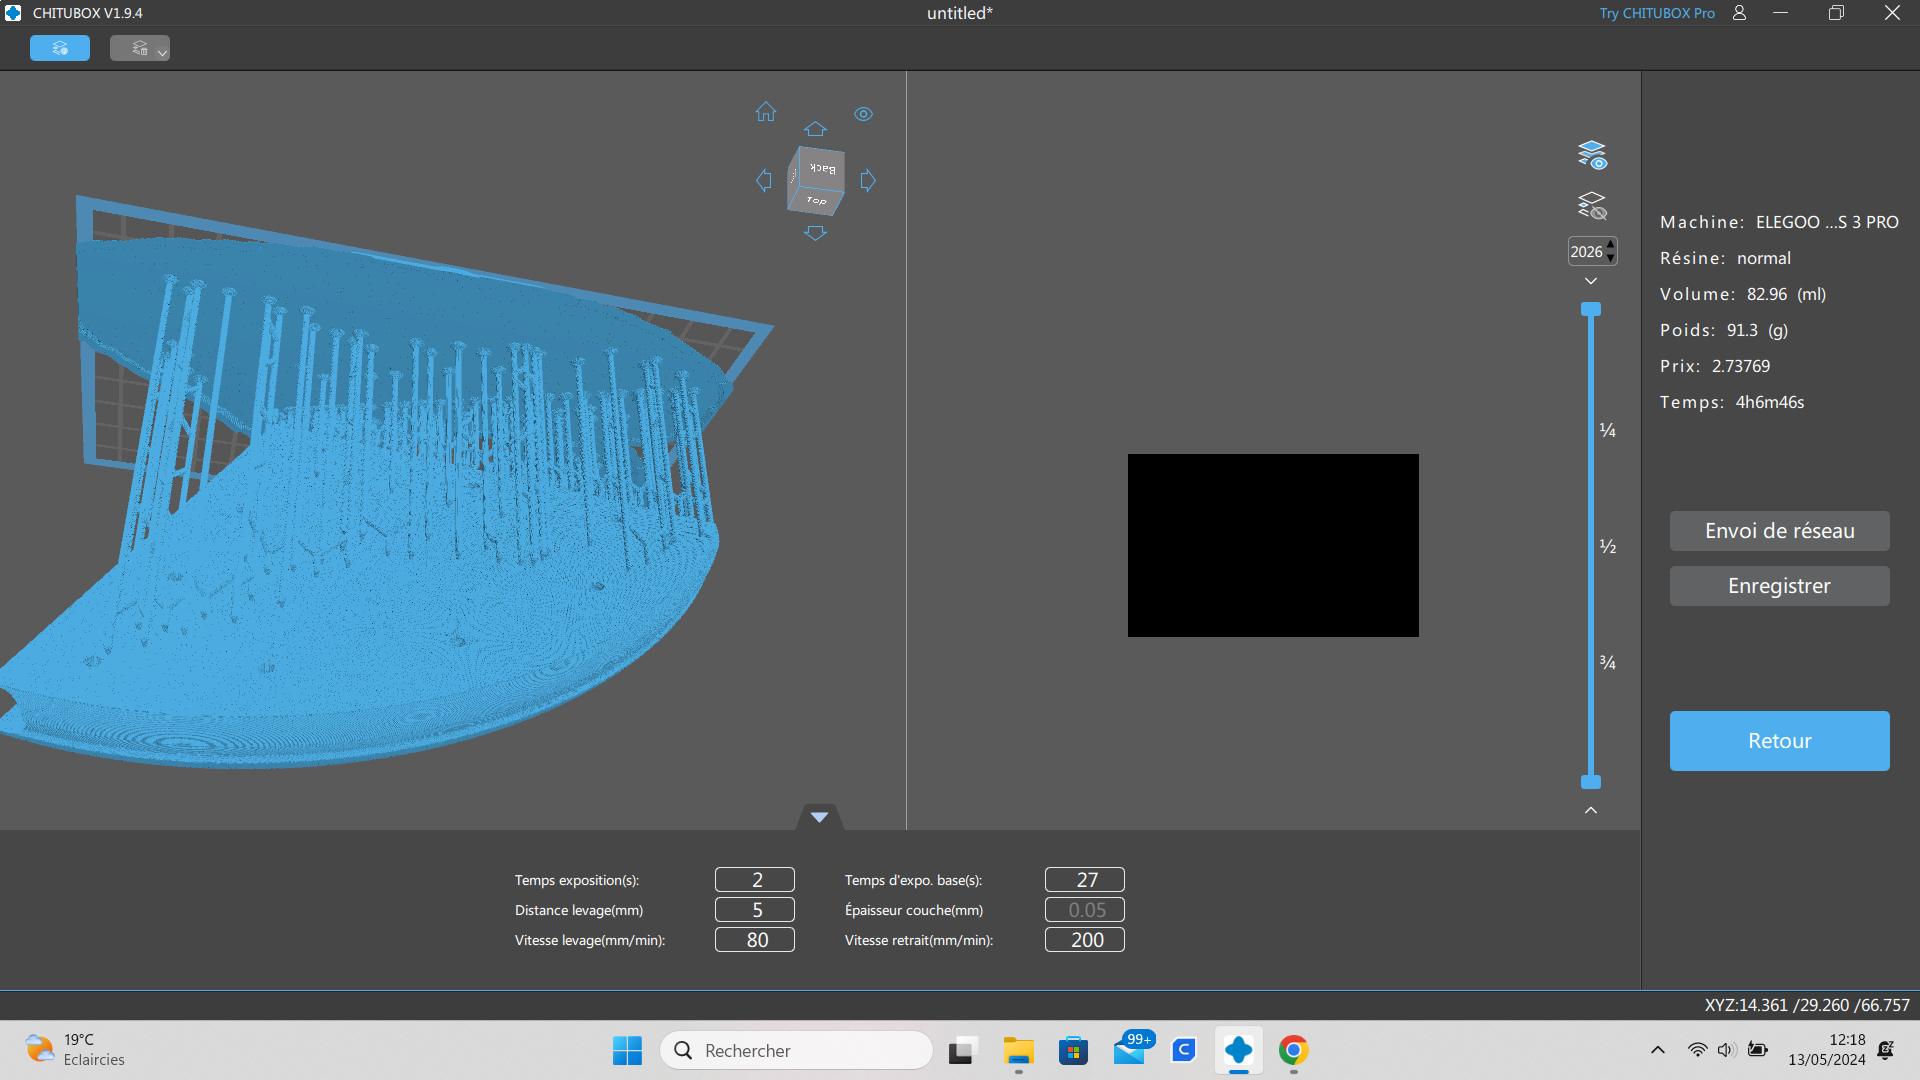Hide layers with the crossed-eye layer icon
Image resolution: width=1920 pixels, height=1080 pixels.
(1592, 206)
